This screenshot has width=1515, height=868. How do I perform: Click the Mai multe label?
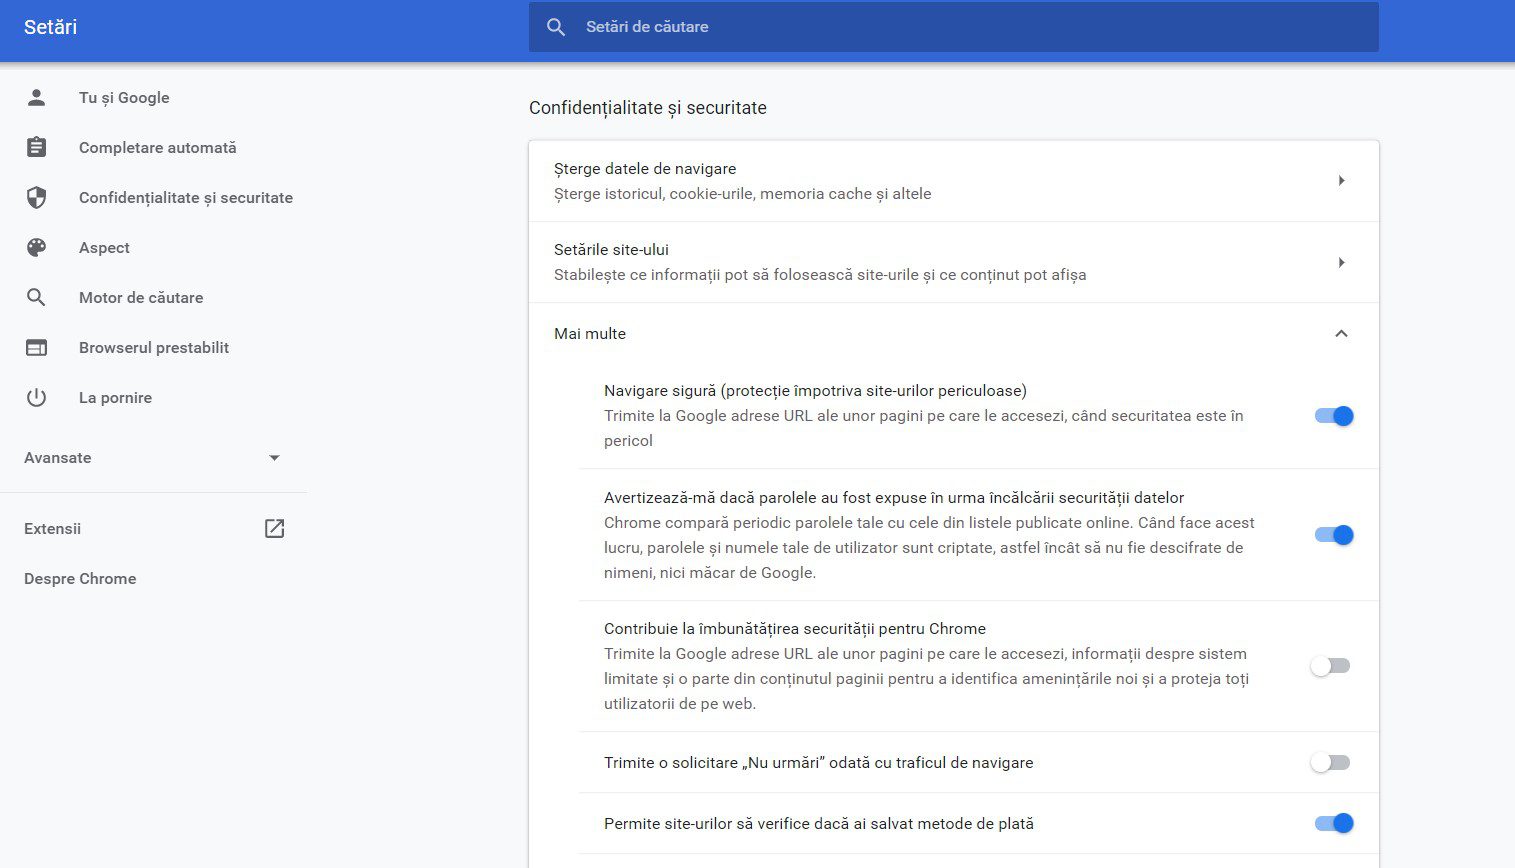point(590,334)
